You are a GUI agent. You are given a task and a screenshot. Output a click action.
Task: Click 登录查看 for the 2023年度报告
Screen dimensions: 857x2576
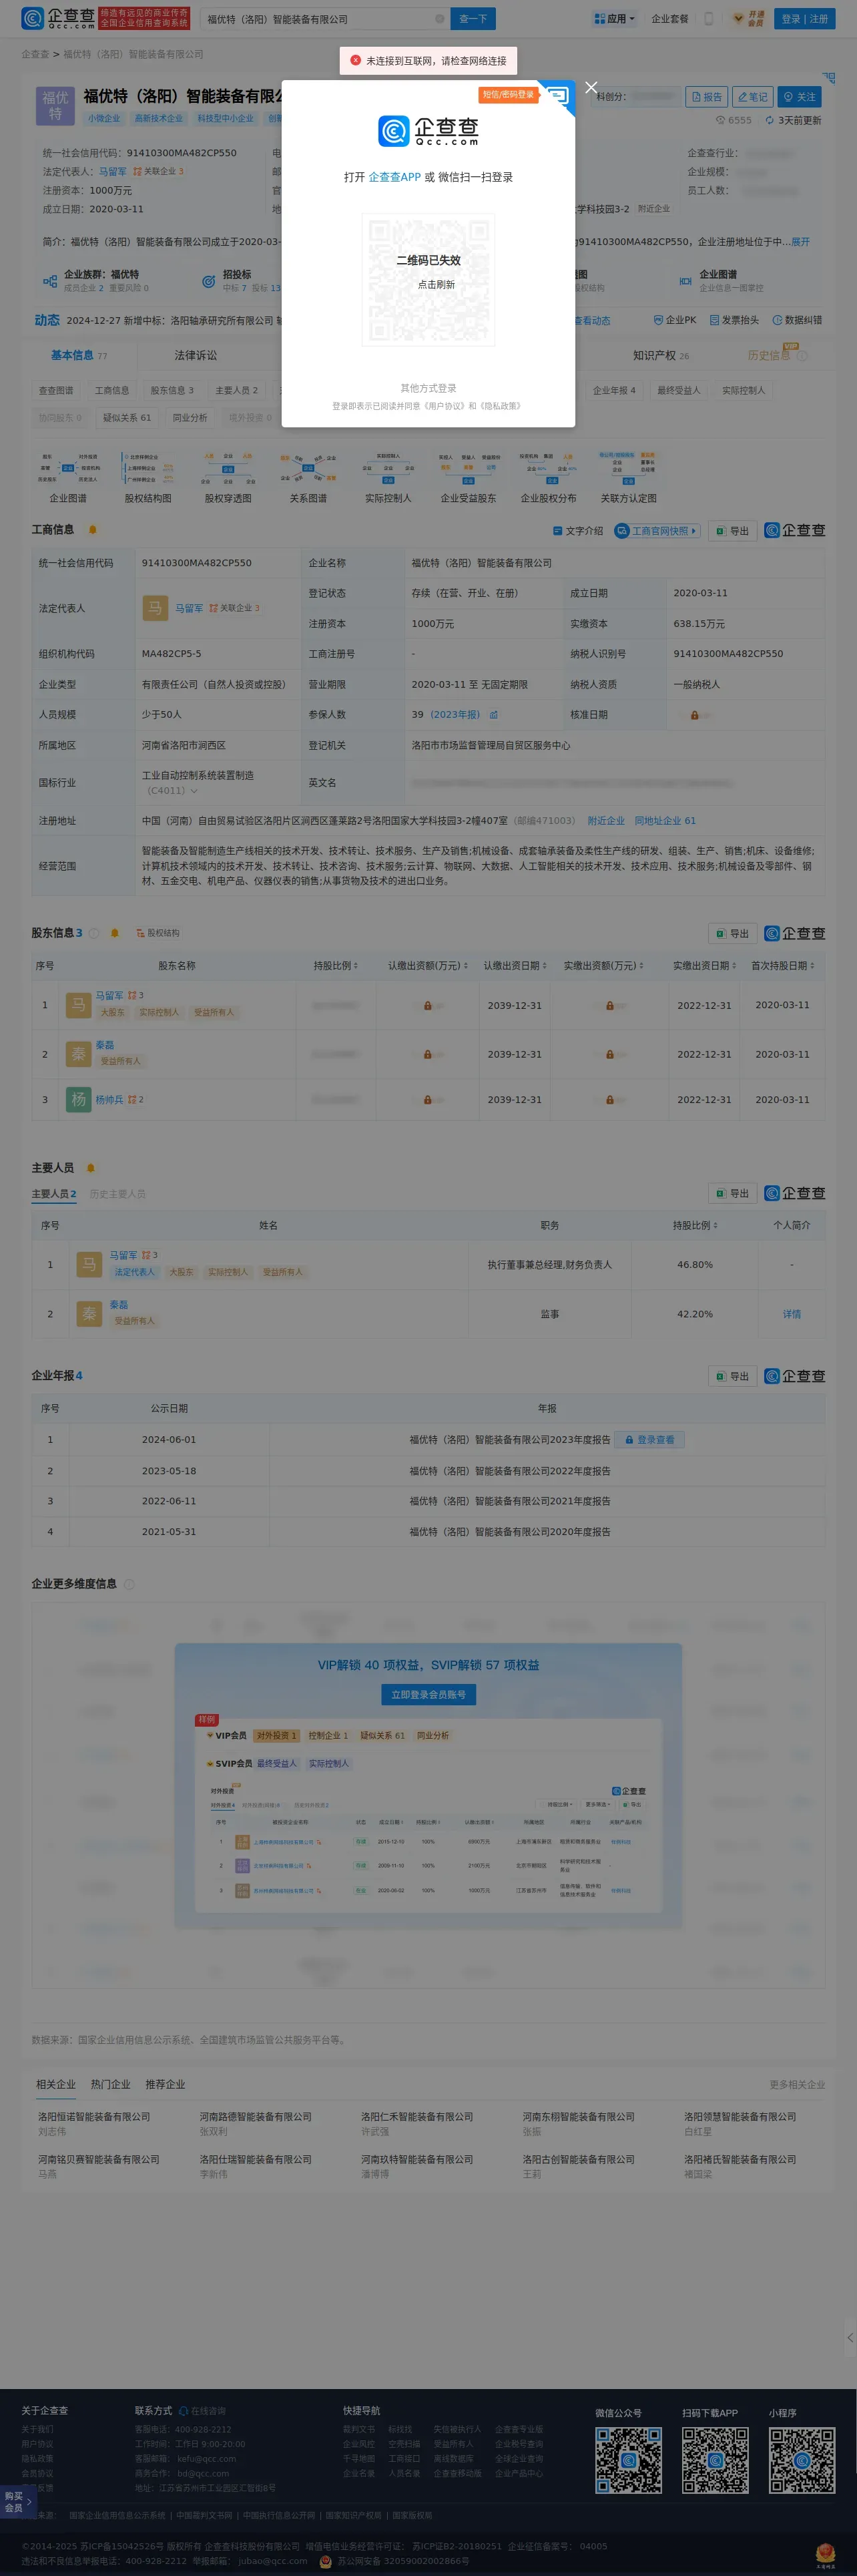pyautogui.click(x=649, y=1440)
